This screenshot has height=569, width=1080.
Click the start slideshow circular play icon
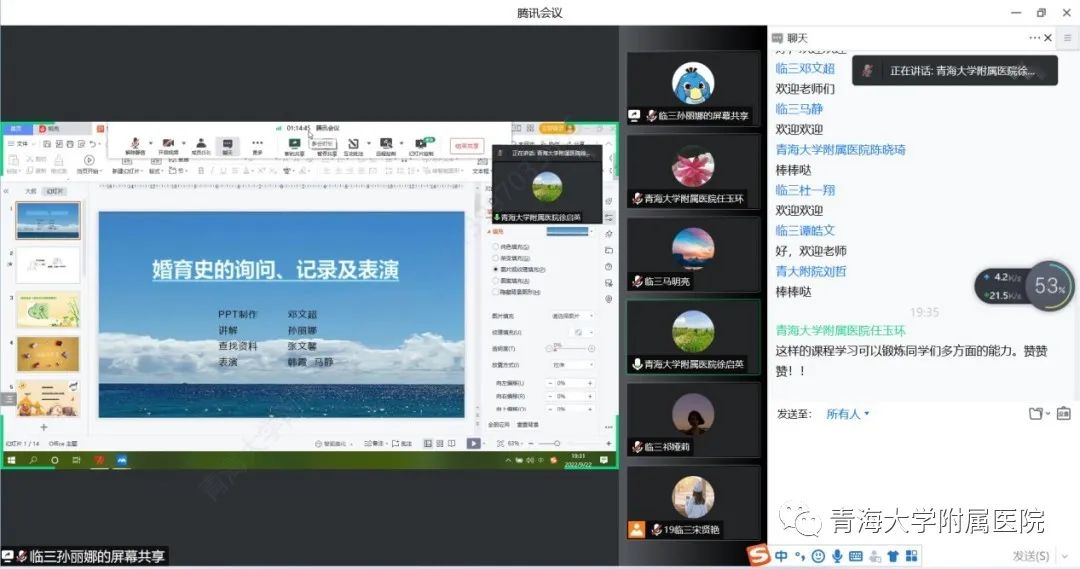89,161
